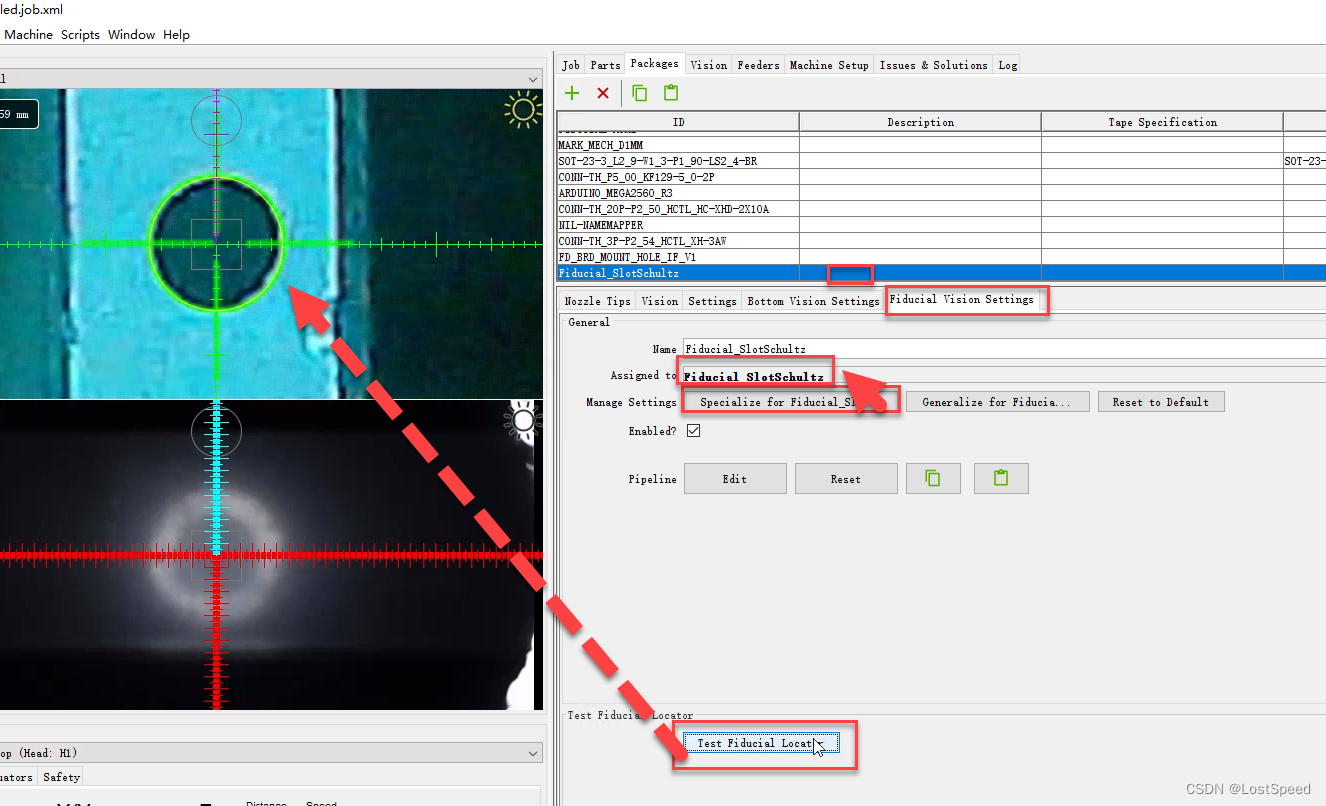Switch to the Vision tab in the top row
The image size is (1326, 806).
[x=708, y=65]
